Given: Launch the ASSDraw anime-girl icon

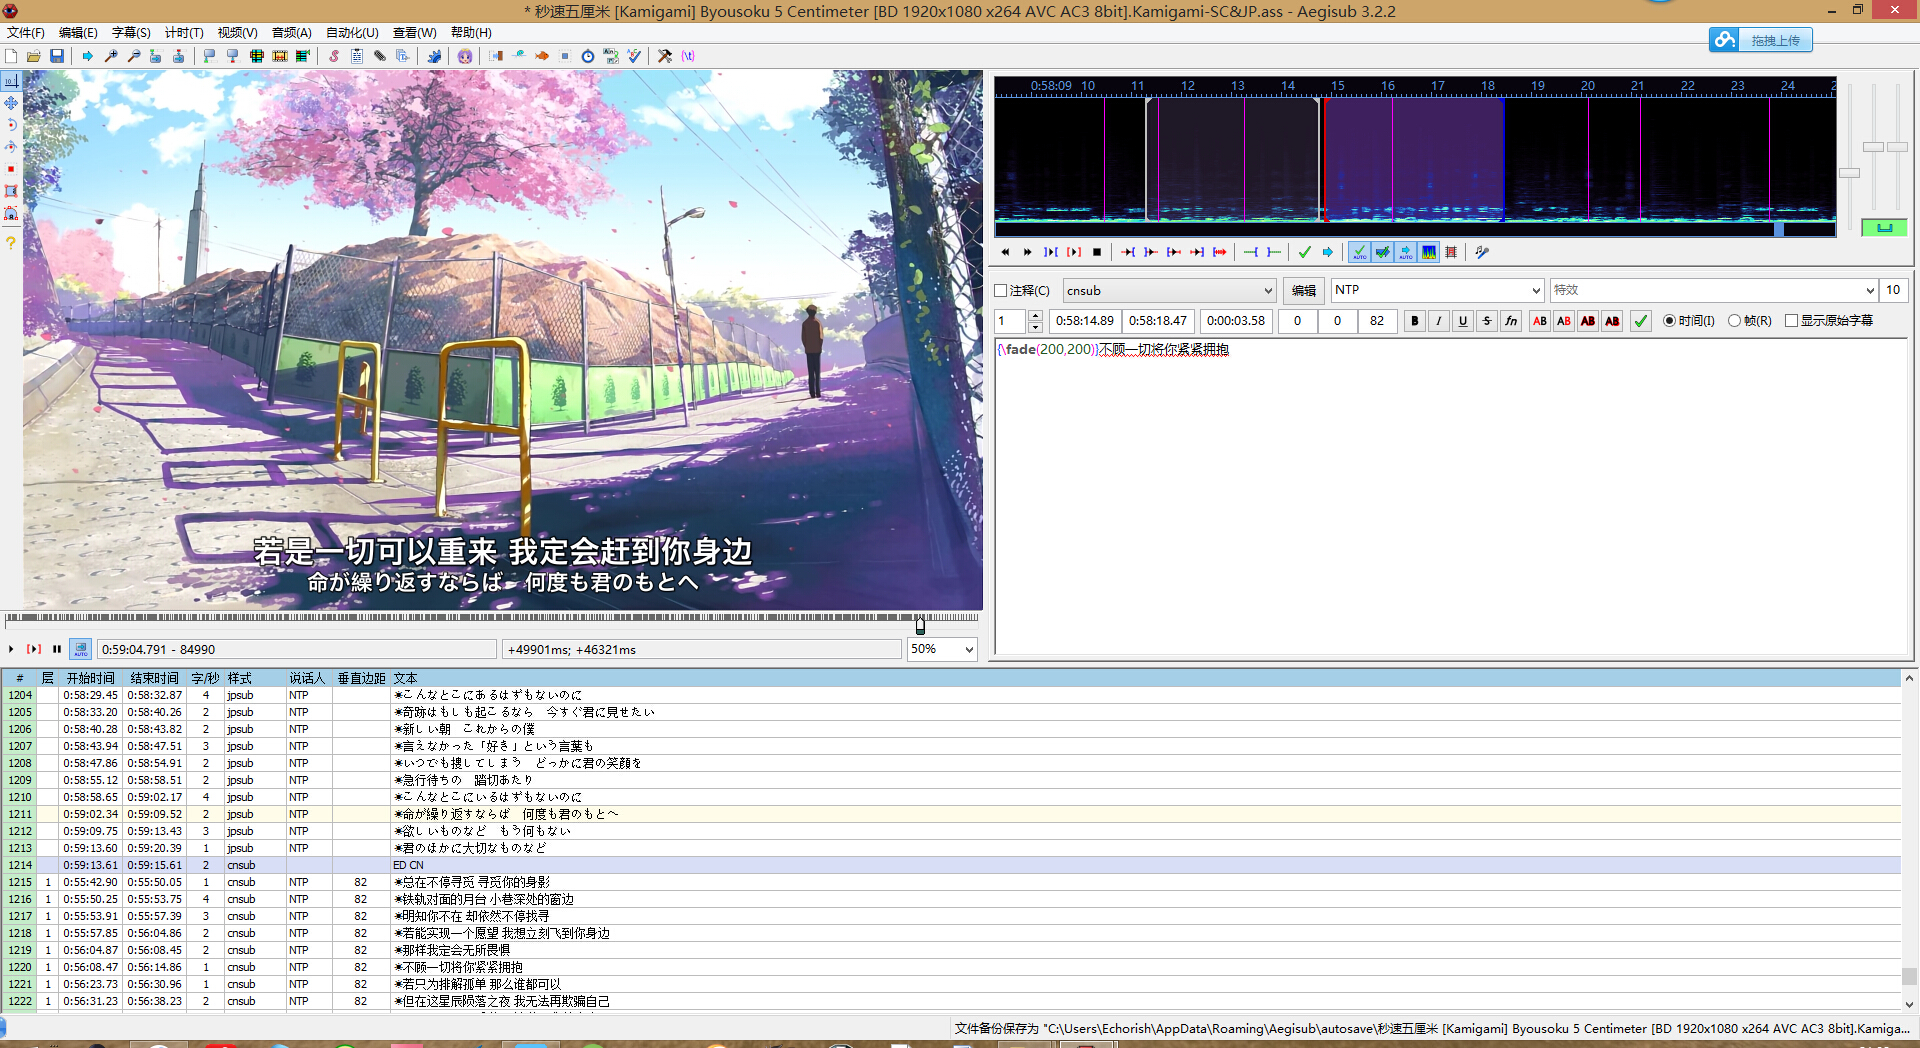Looking at the screenshot, I should pyautogui.click(x=465, y=56).
